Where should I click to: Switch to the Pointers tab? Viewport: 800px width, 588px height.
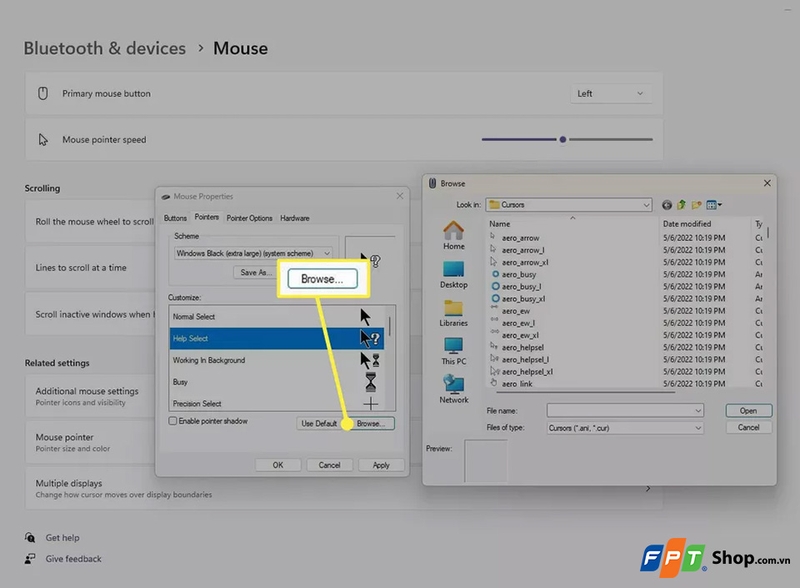207,217
